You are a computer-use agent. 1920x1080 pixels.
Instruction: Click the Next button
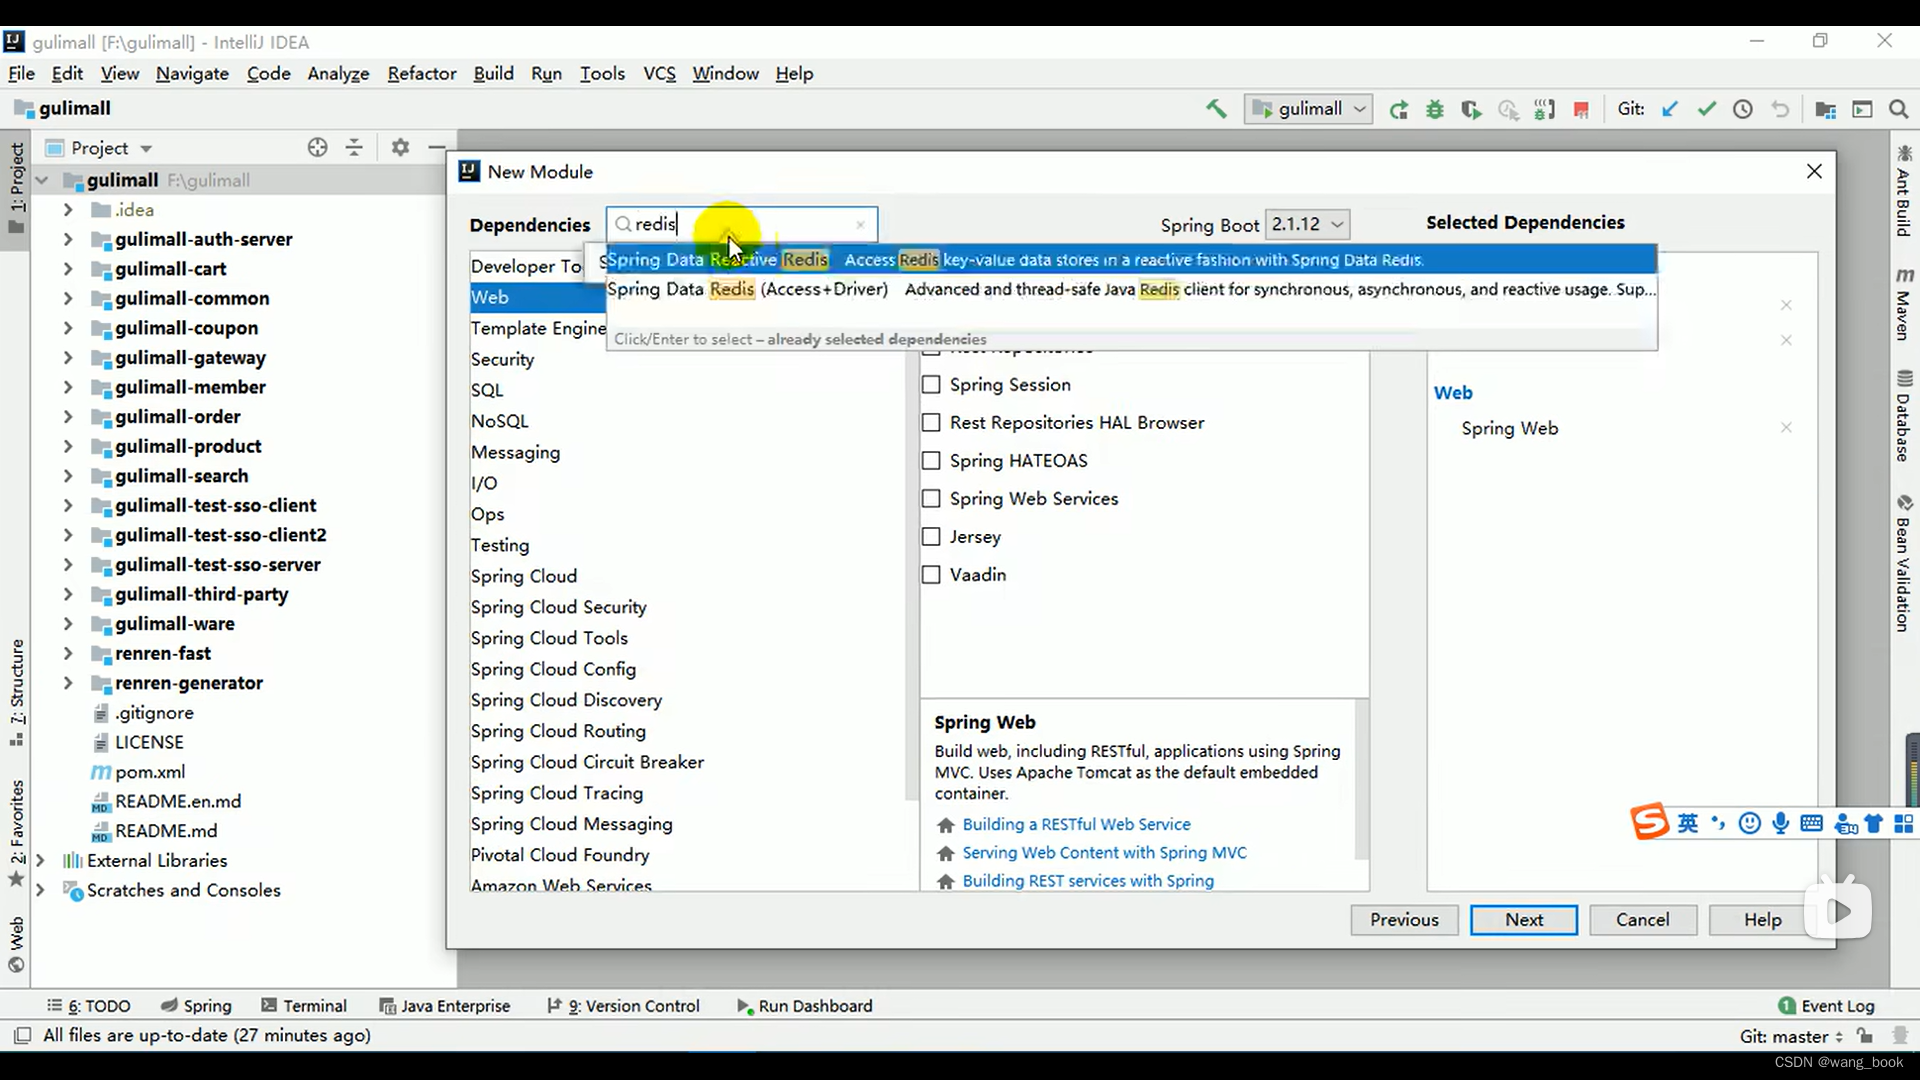coord(1524,920)
